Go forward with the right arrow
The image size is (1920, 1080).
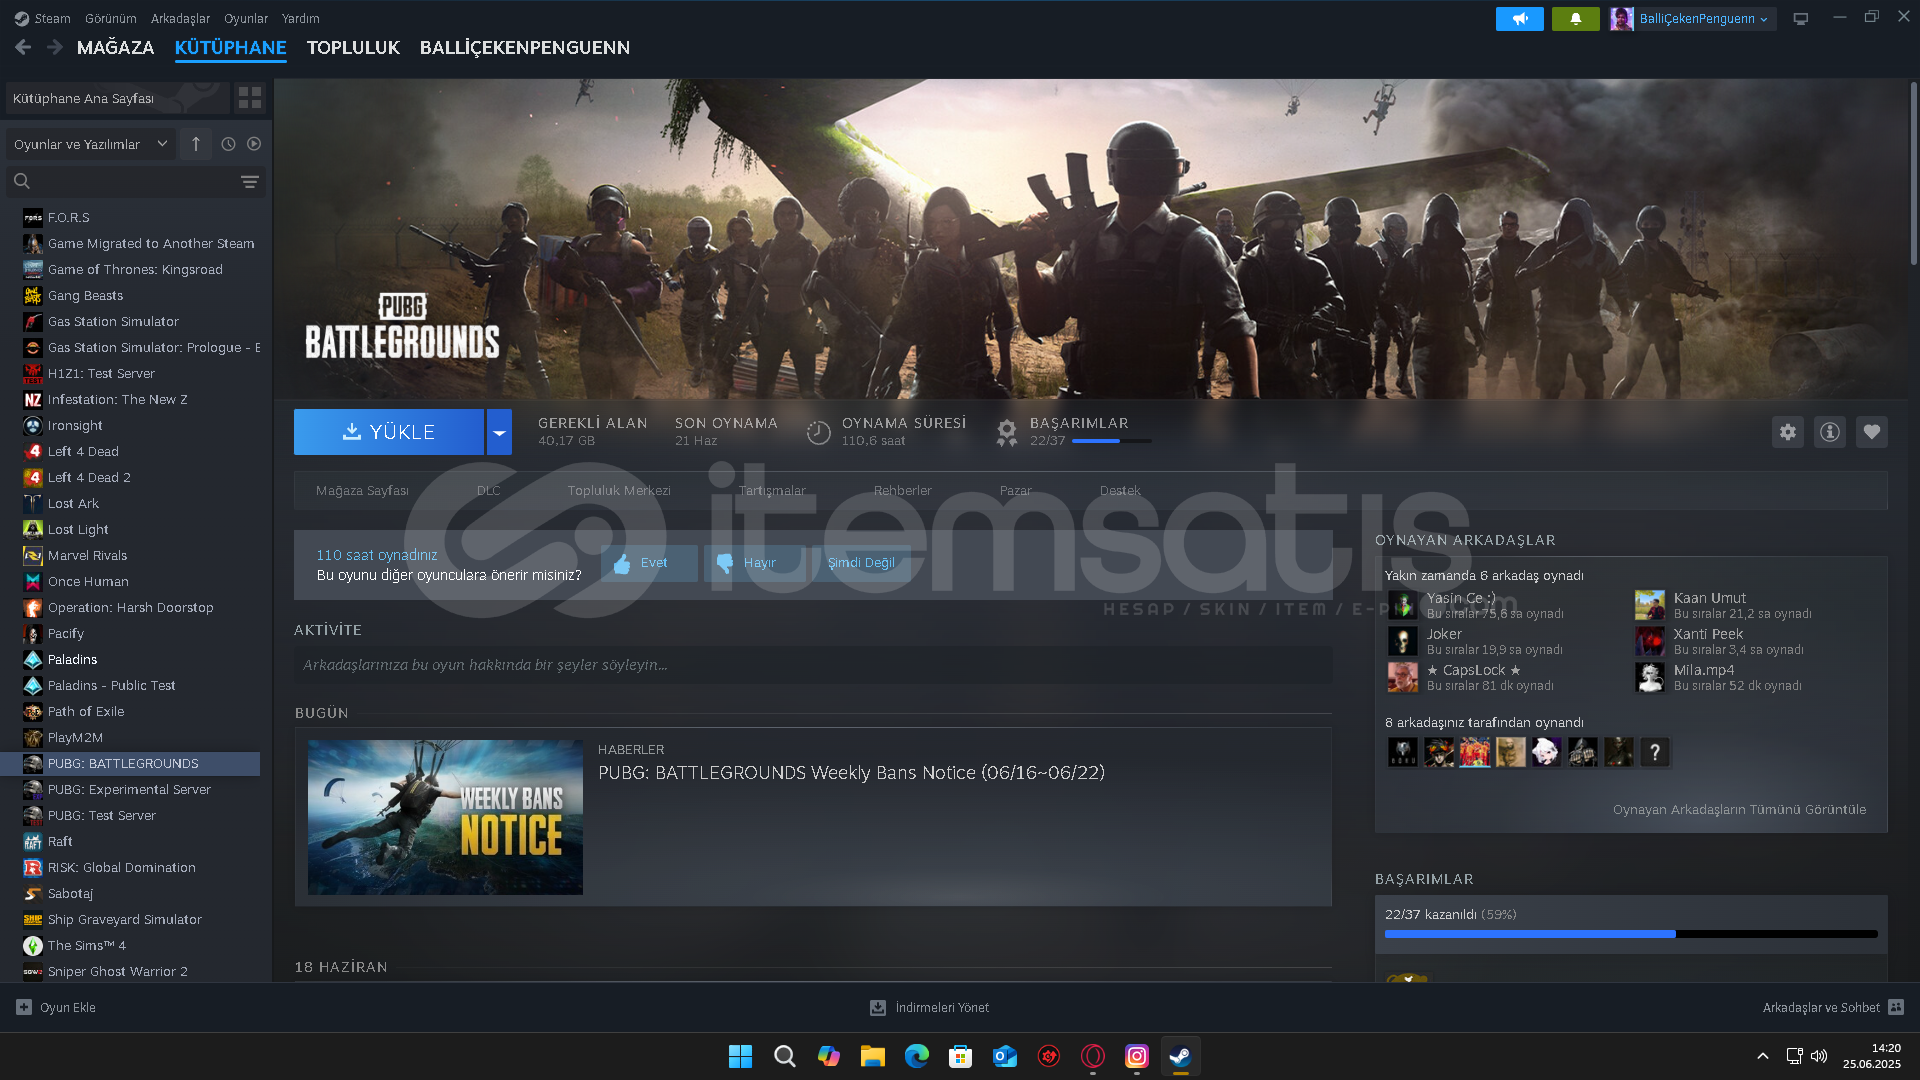tap(55, 47)
